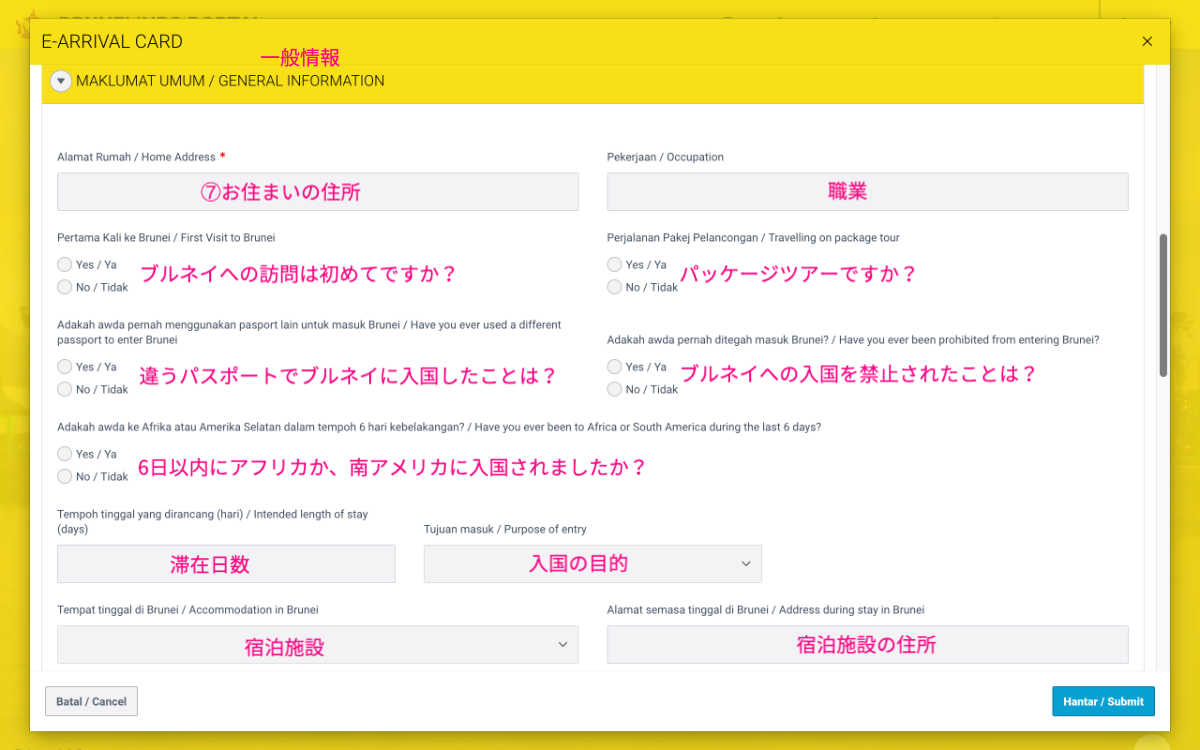Select No for prohibited from entering Brunei
The width and height of the screenshot is (1200, 750).
point(614,389)
